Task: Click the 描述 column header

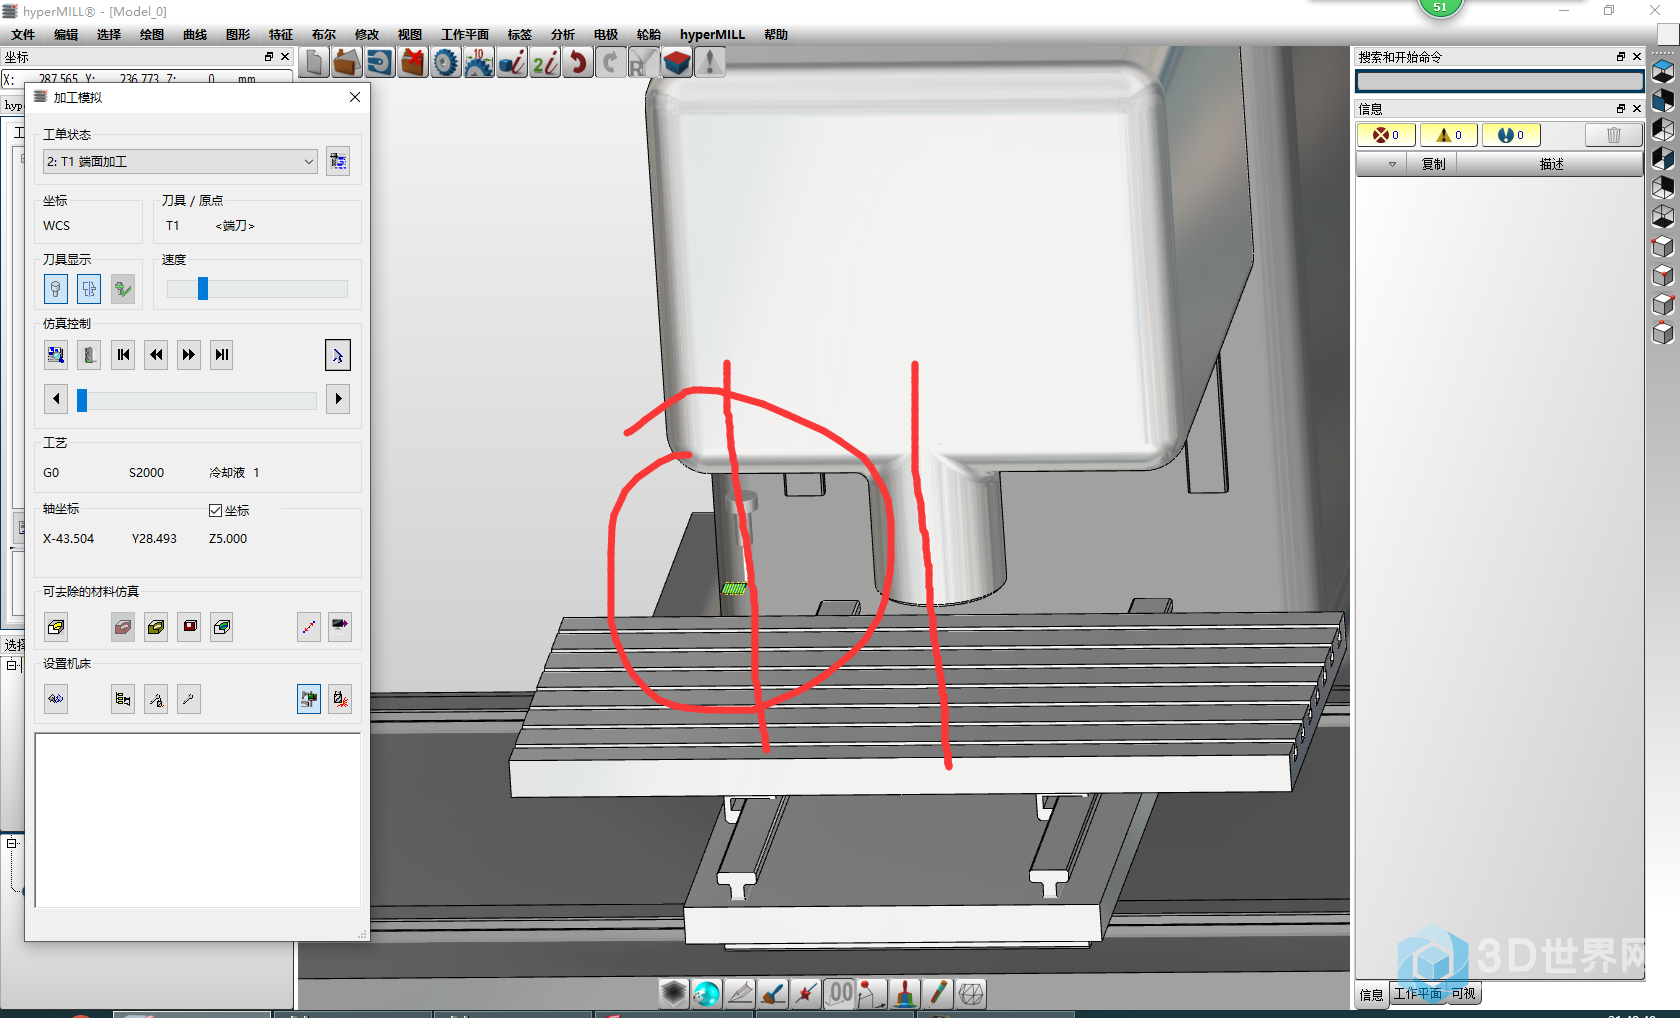Action: coord(1551,164)
